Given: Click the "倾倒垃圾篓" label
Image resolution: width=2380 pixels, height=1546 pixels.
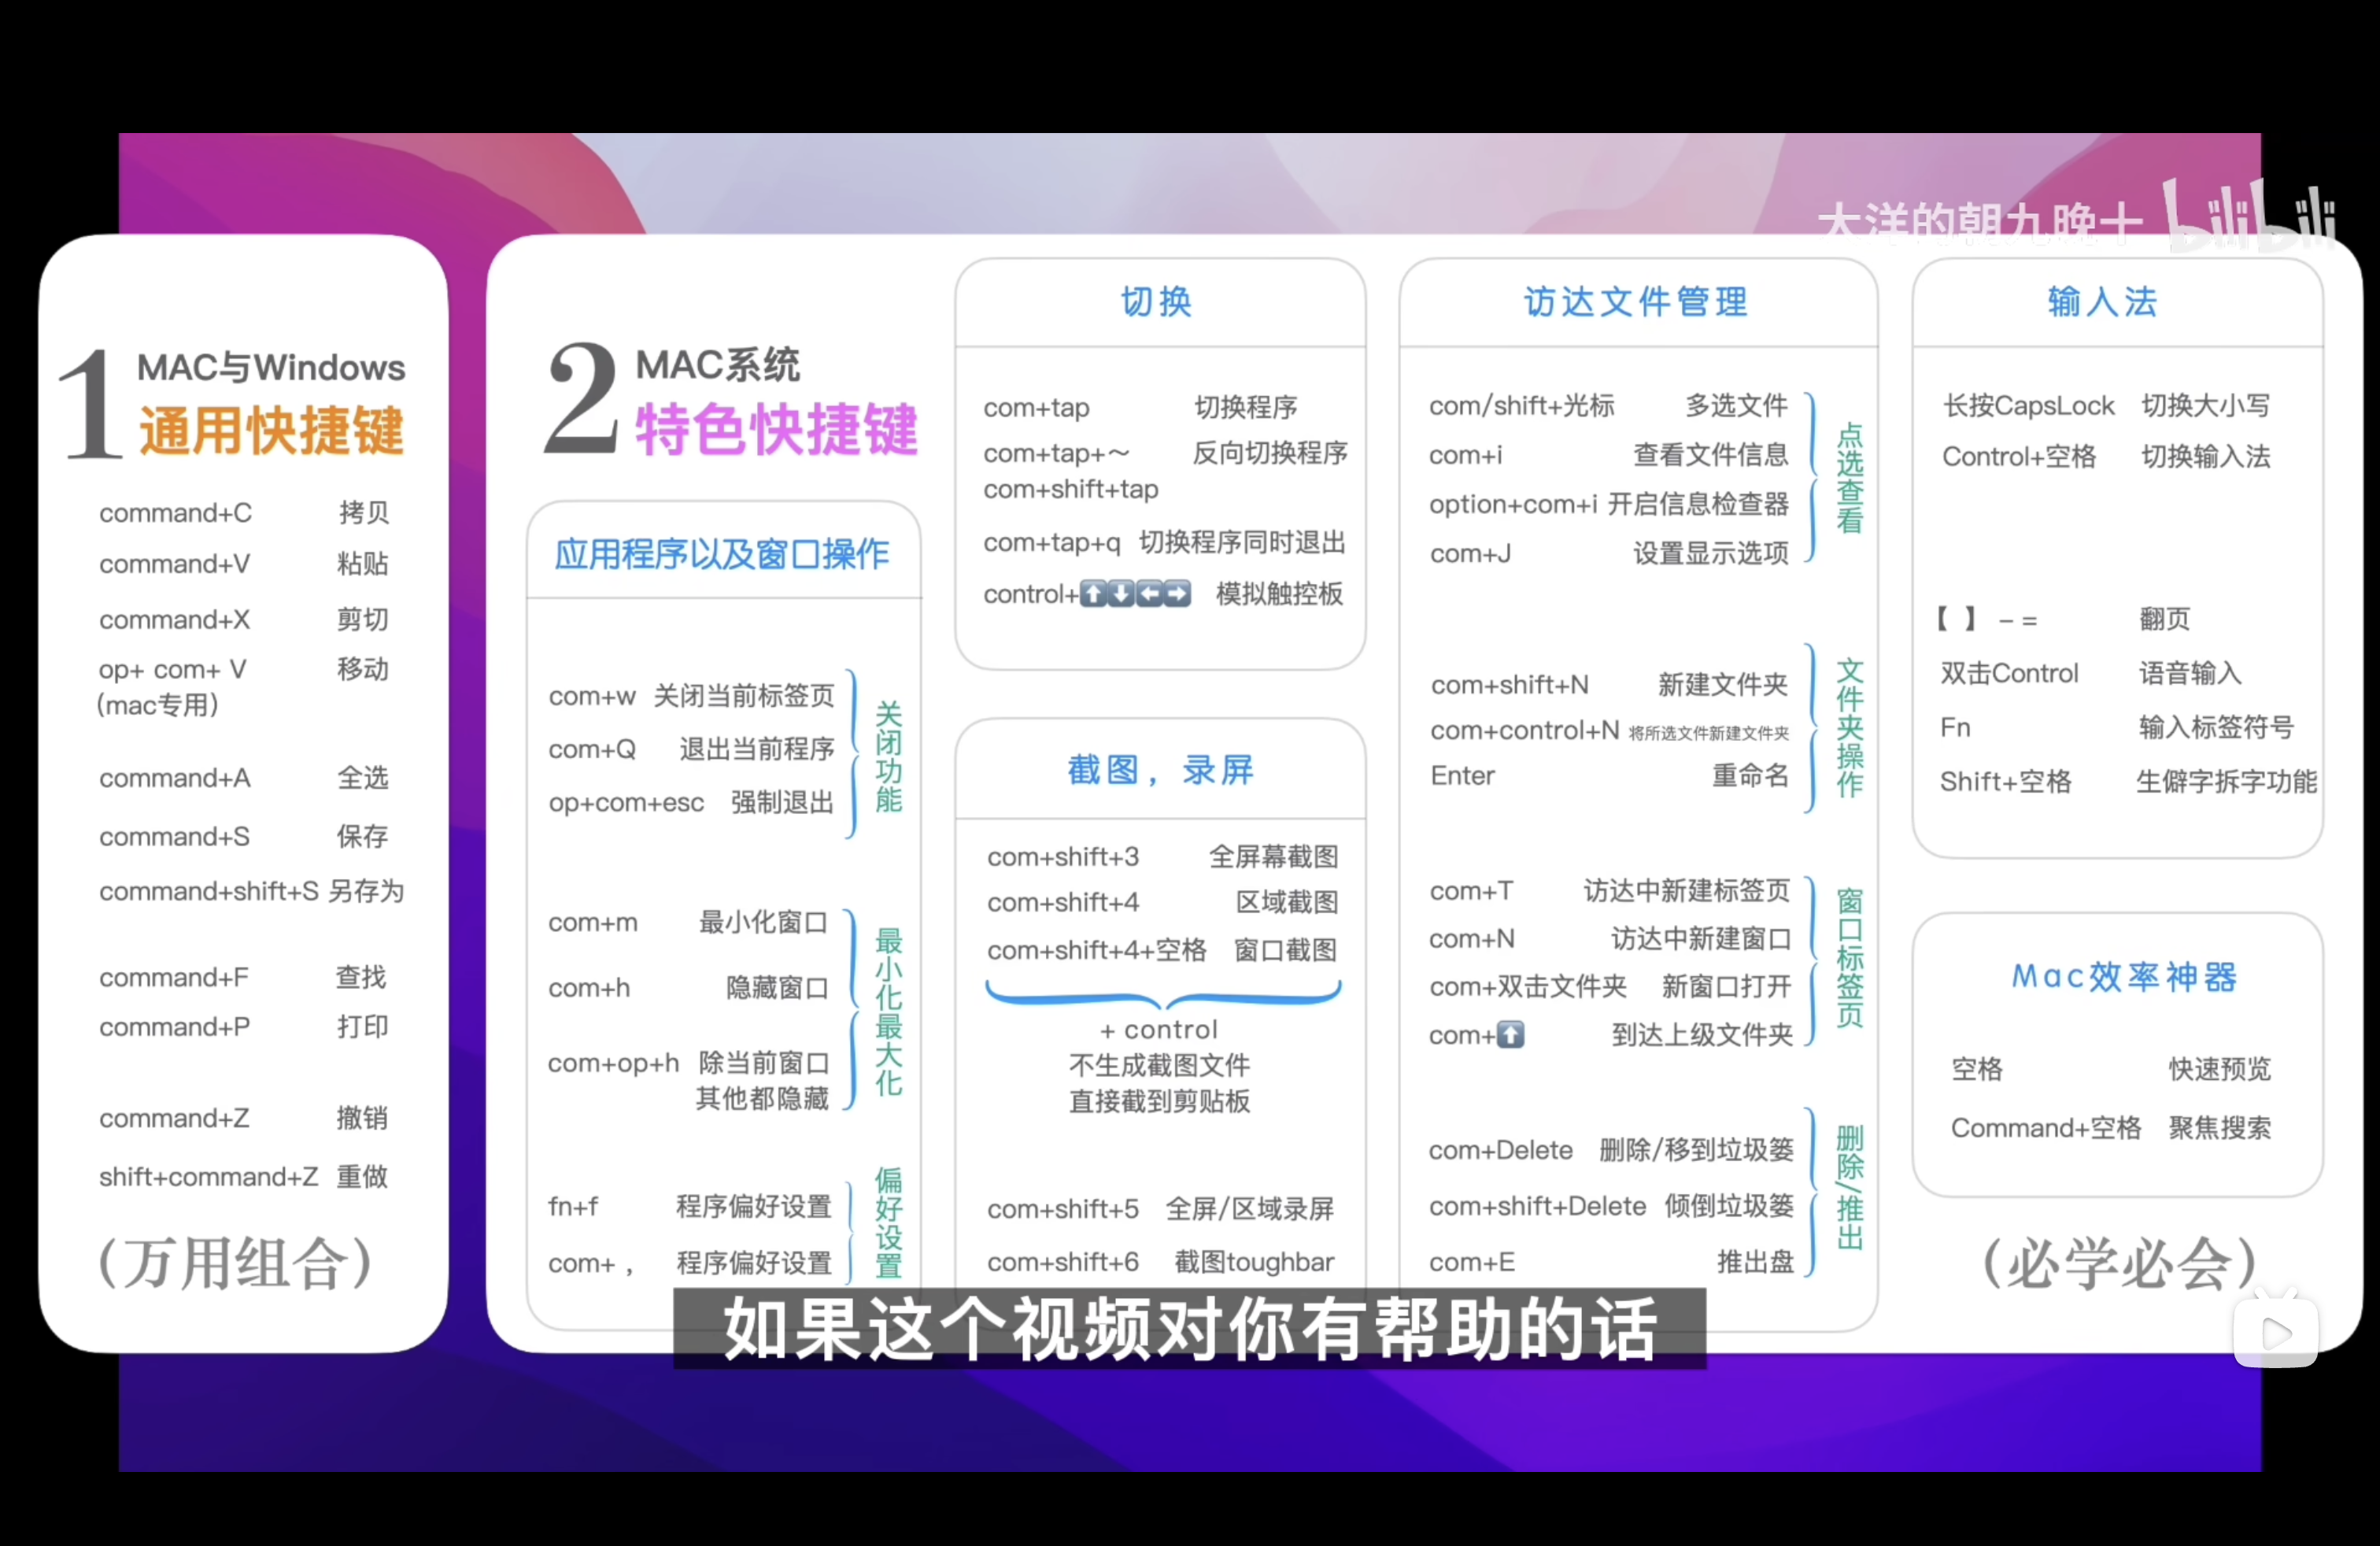Looking at the screenshot, I should [x=1729, y=1206].
